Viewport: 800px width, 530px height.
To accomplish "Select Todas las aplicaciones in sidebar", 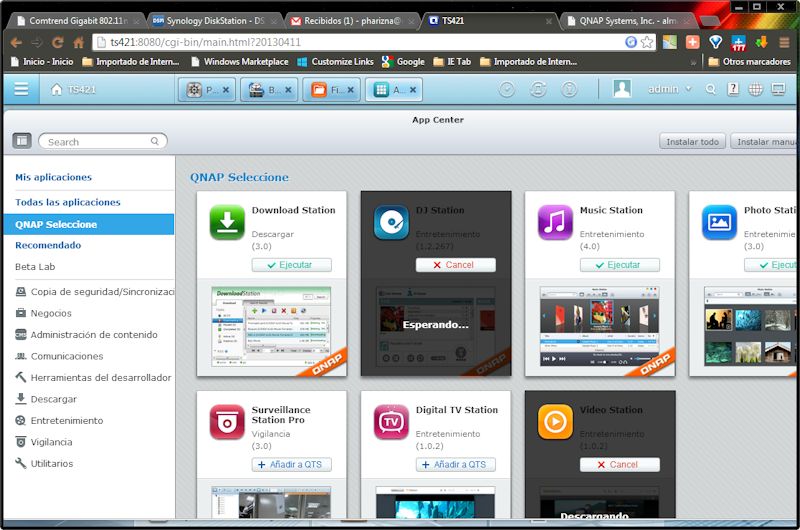I will pos(68,202).
